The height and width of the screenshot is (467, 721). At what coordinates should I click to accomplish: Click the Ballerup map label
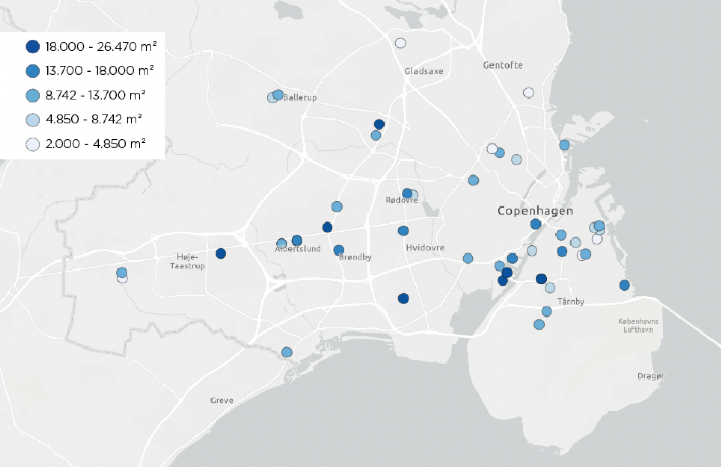point(300,97)
